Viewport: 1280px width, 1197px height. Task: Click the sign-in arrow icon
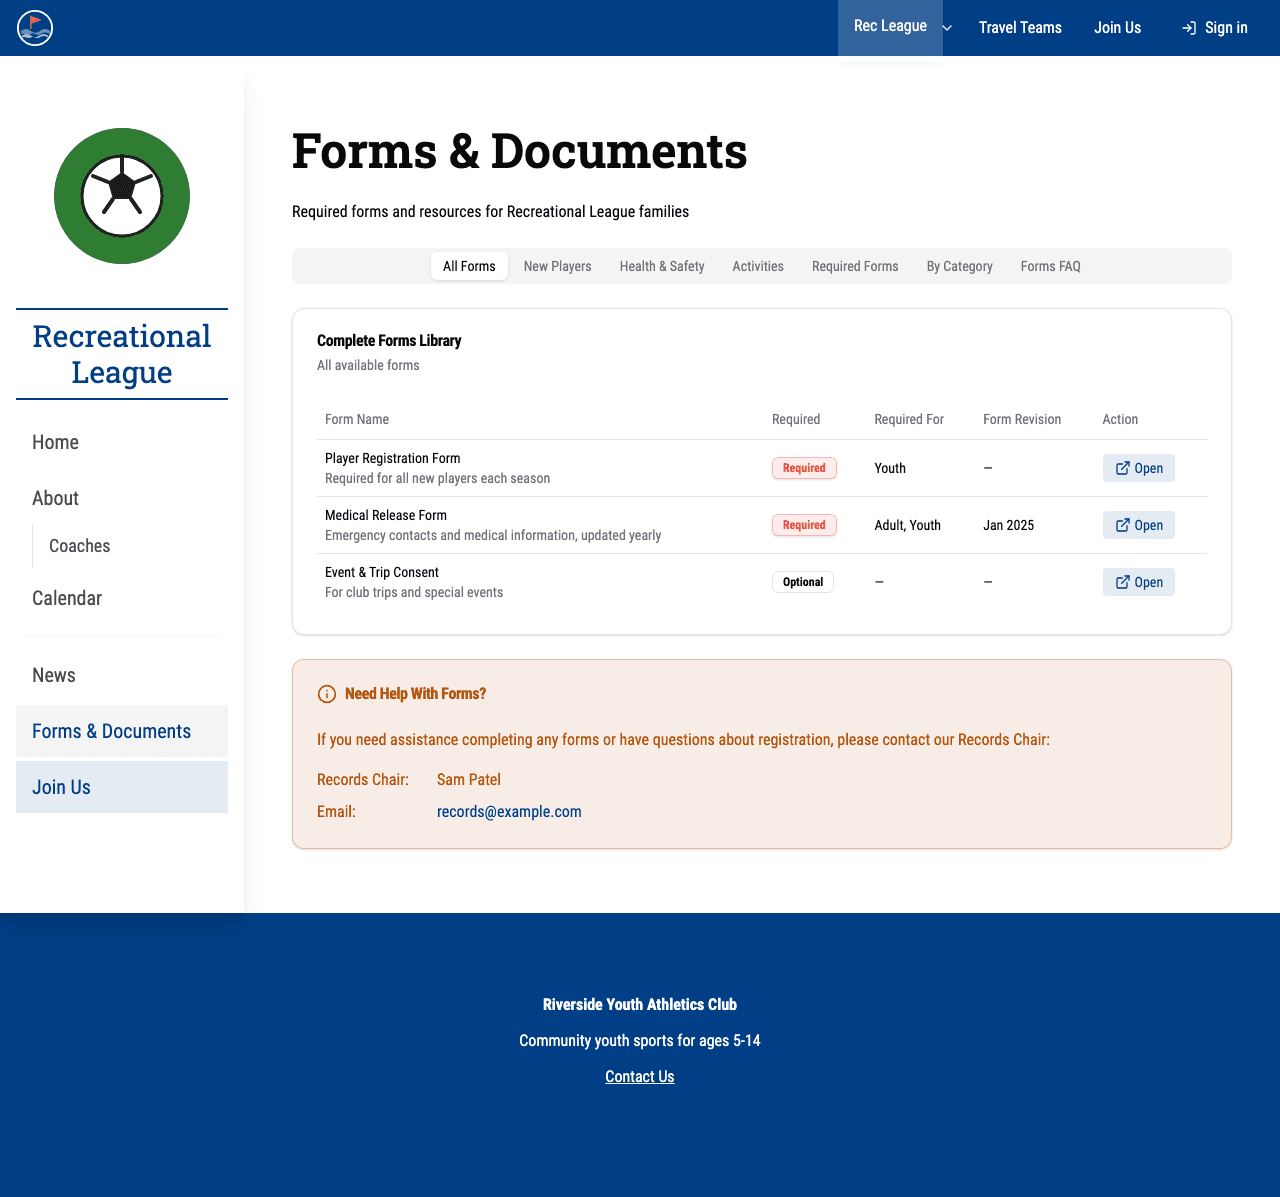point(1189,28)
